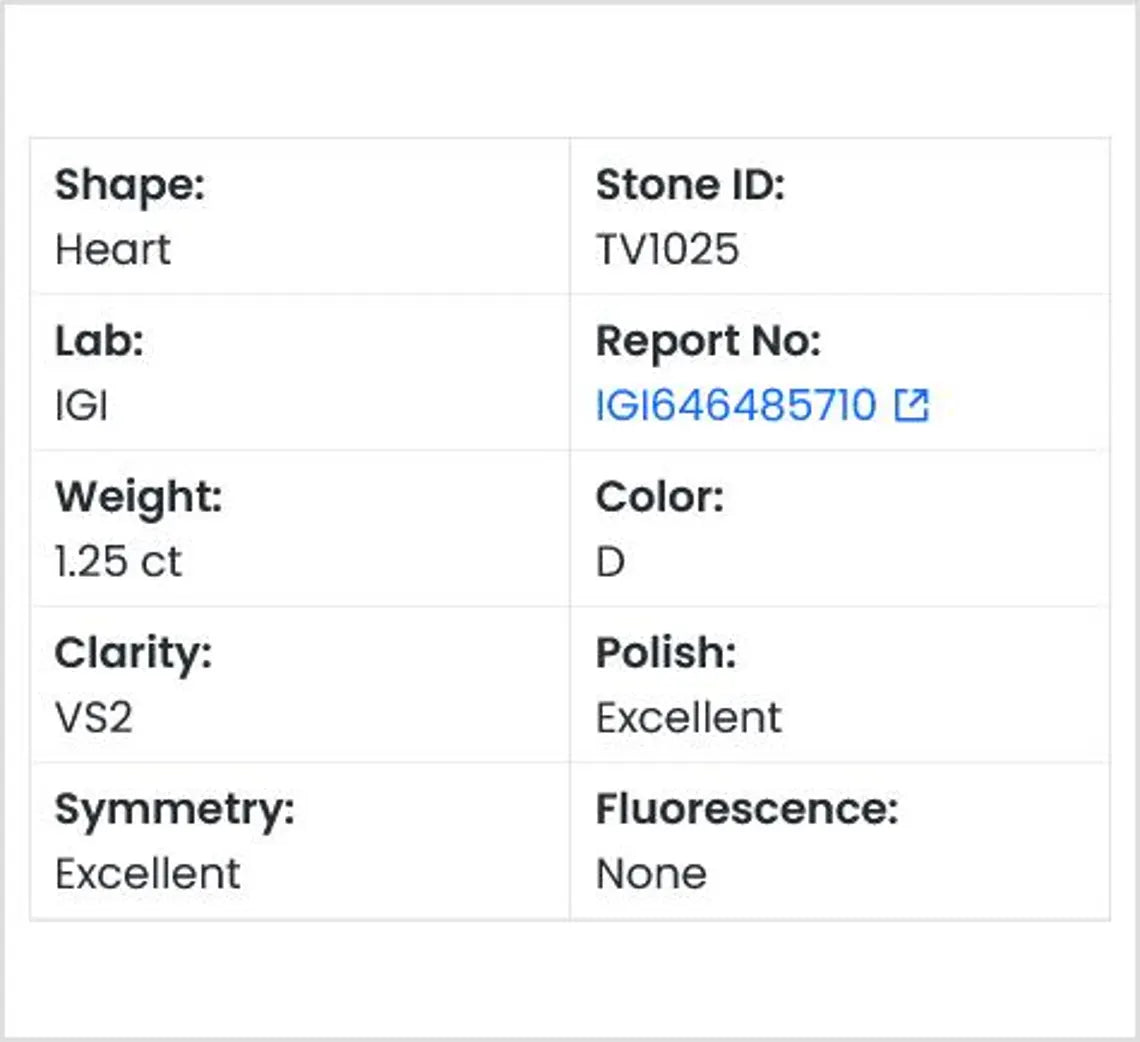This screenshot has height=1042, width=1140.
Task: Click the Stone ID label
Action: pyautogui.click(x=690, y=186)
